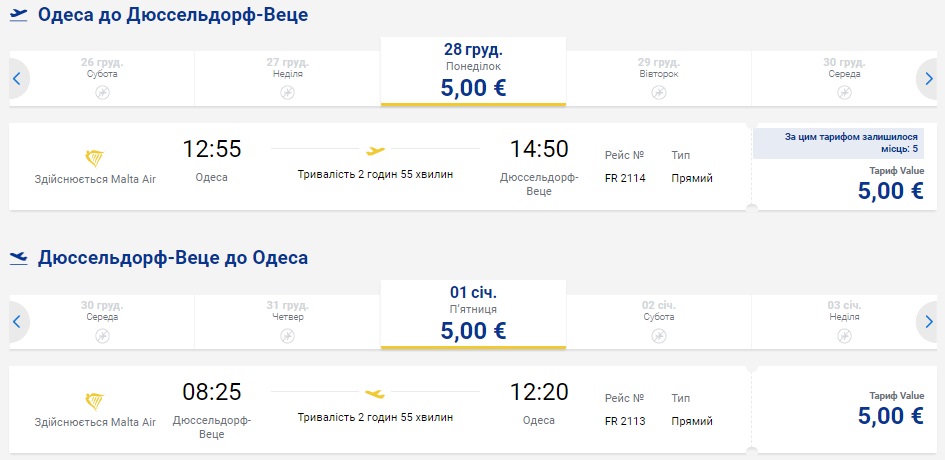This screenshot has height=460, width=945.
Task: Click the return flight landing plane icon
Action: point(18,258)
